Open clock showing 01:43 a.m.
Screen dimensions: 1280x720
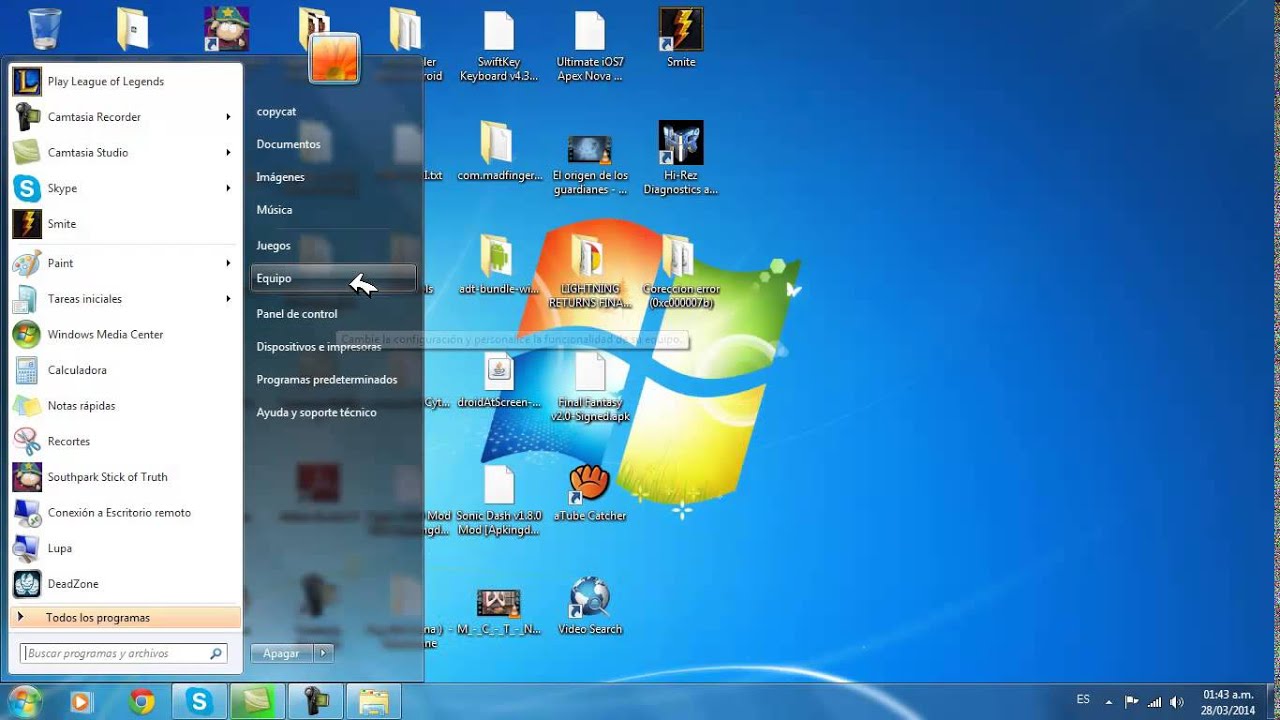point(1228,702)
